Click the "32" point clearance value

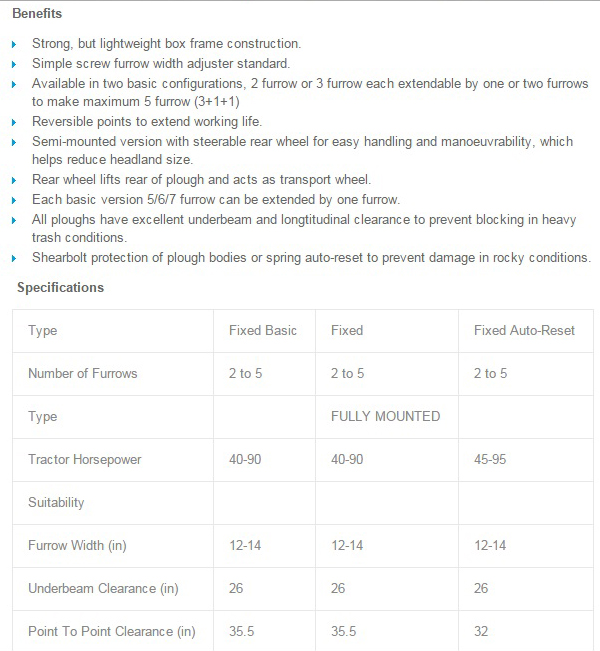point(481,631)
